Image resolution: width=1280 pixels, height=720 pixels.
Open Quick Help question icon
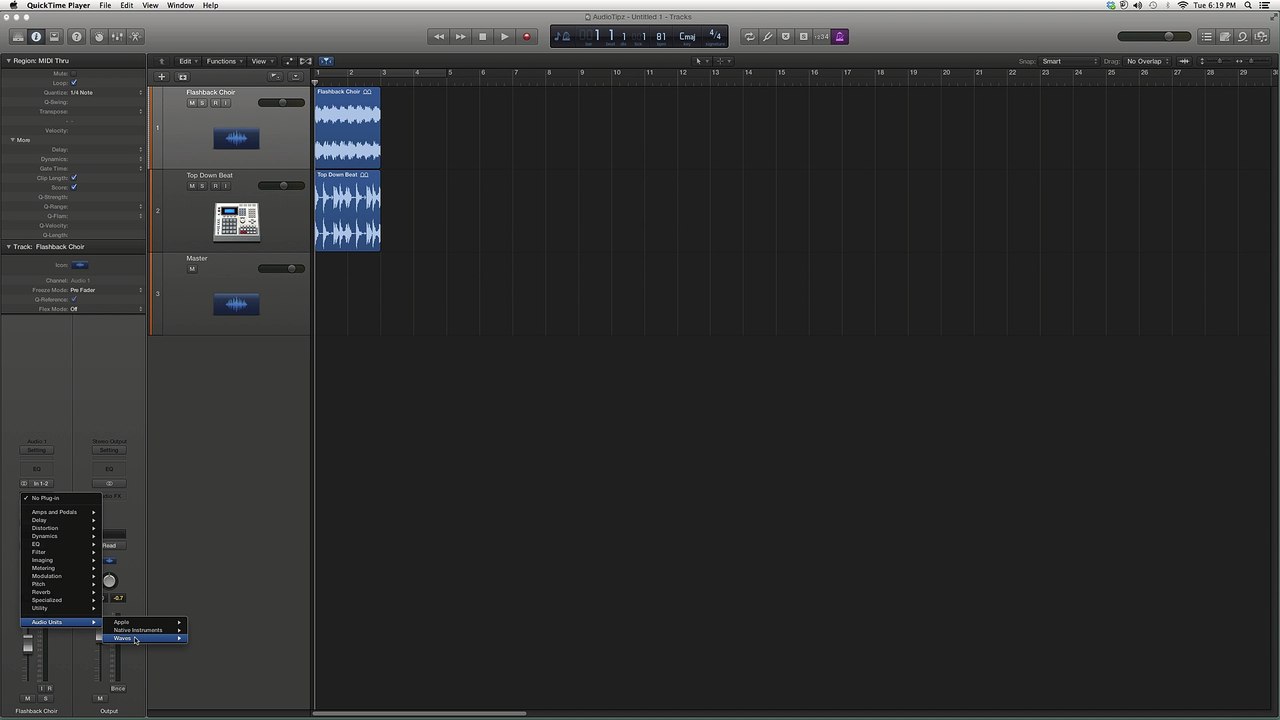76,37
